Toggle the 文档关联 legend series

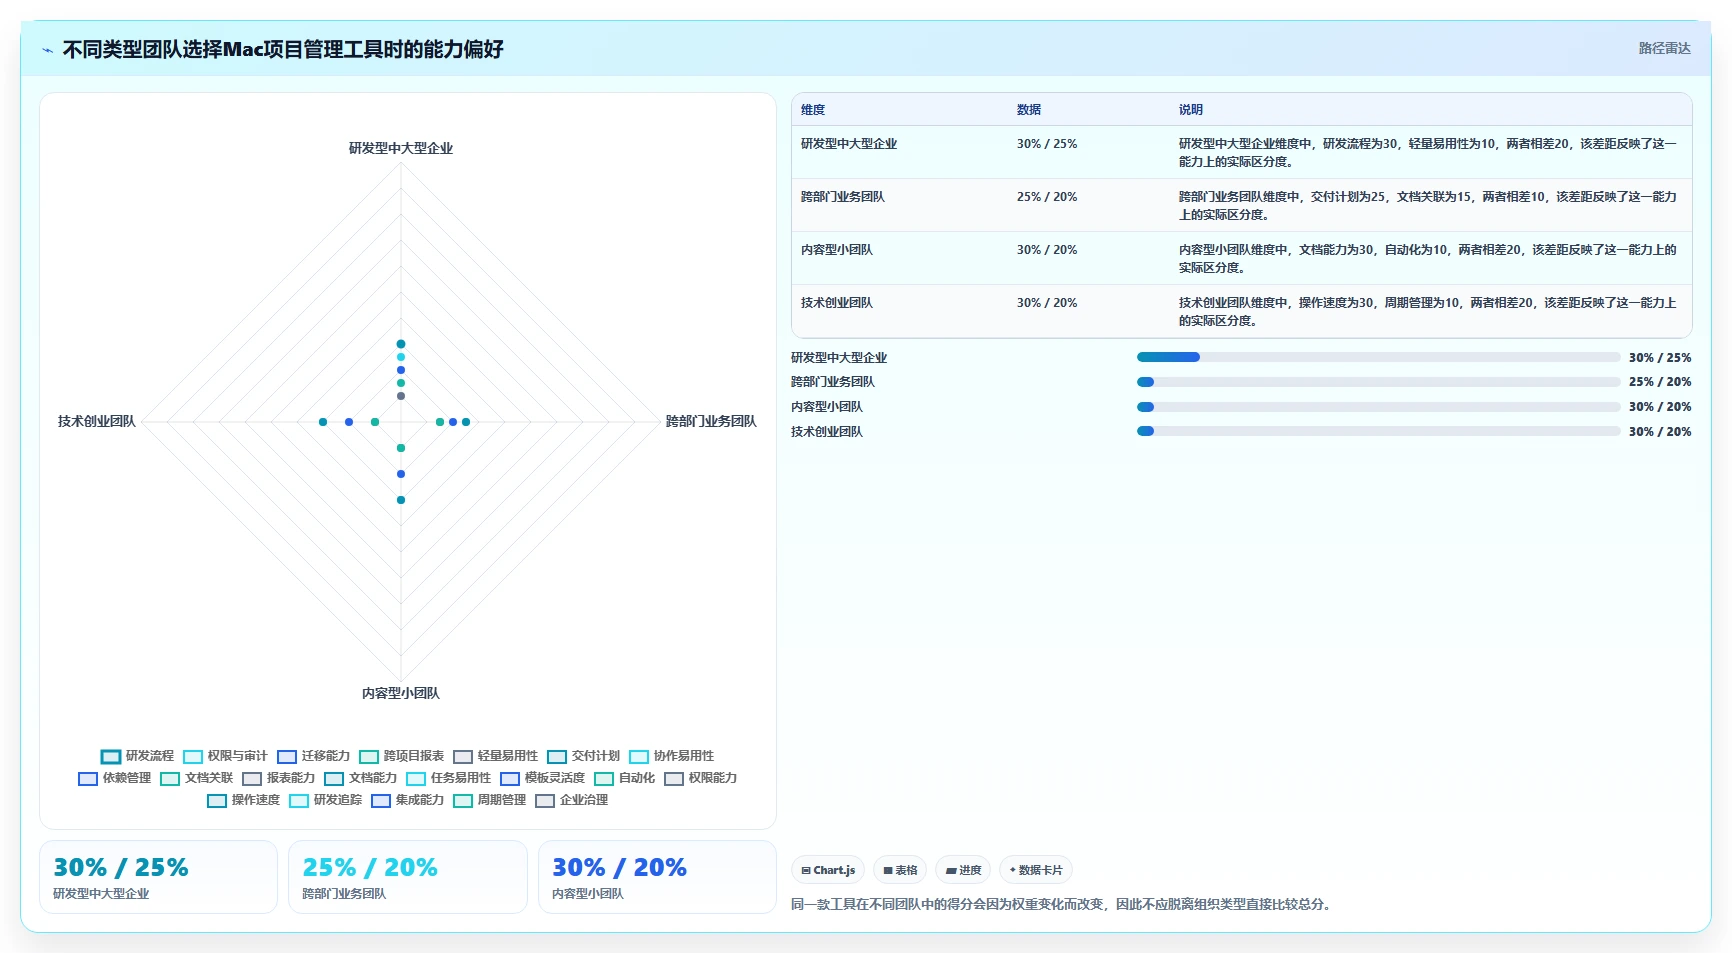pos(196,778)
